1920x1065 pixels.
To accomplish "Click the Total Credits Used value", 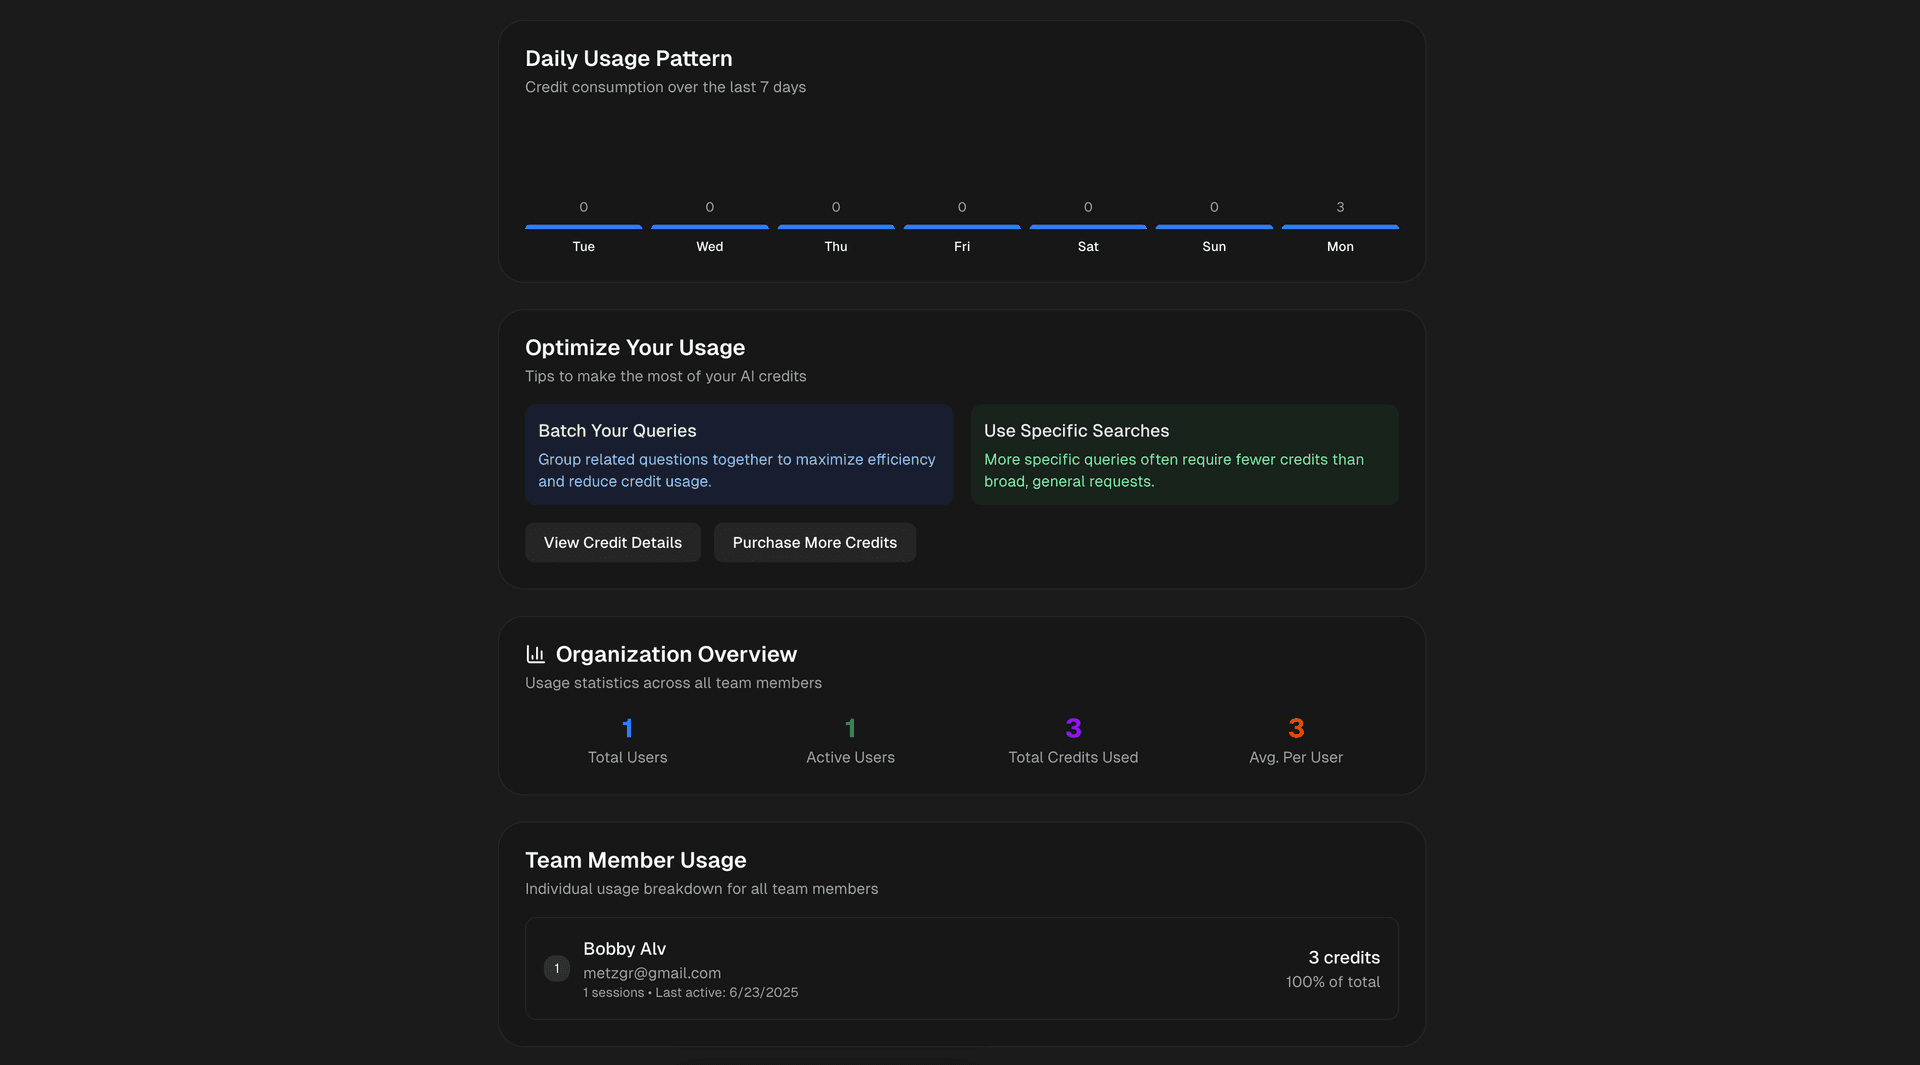I will tap(1072, 740).
